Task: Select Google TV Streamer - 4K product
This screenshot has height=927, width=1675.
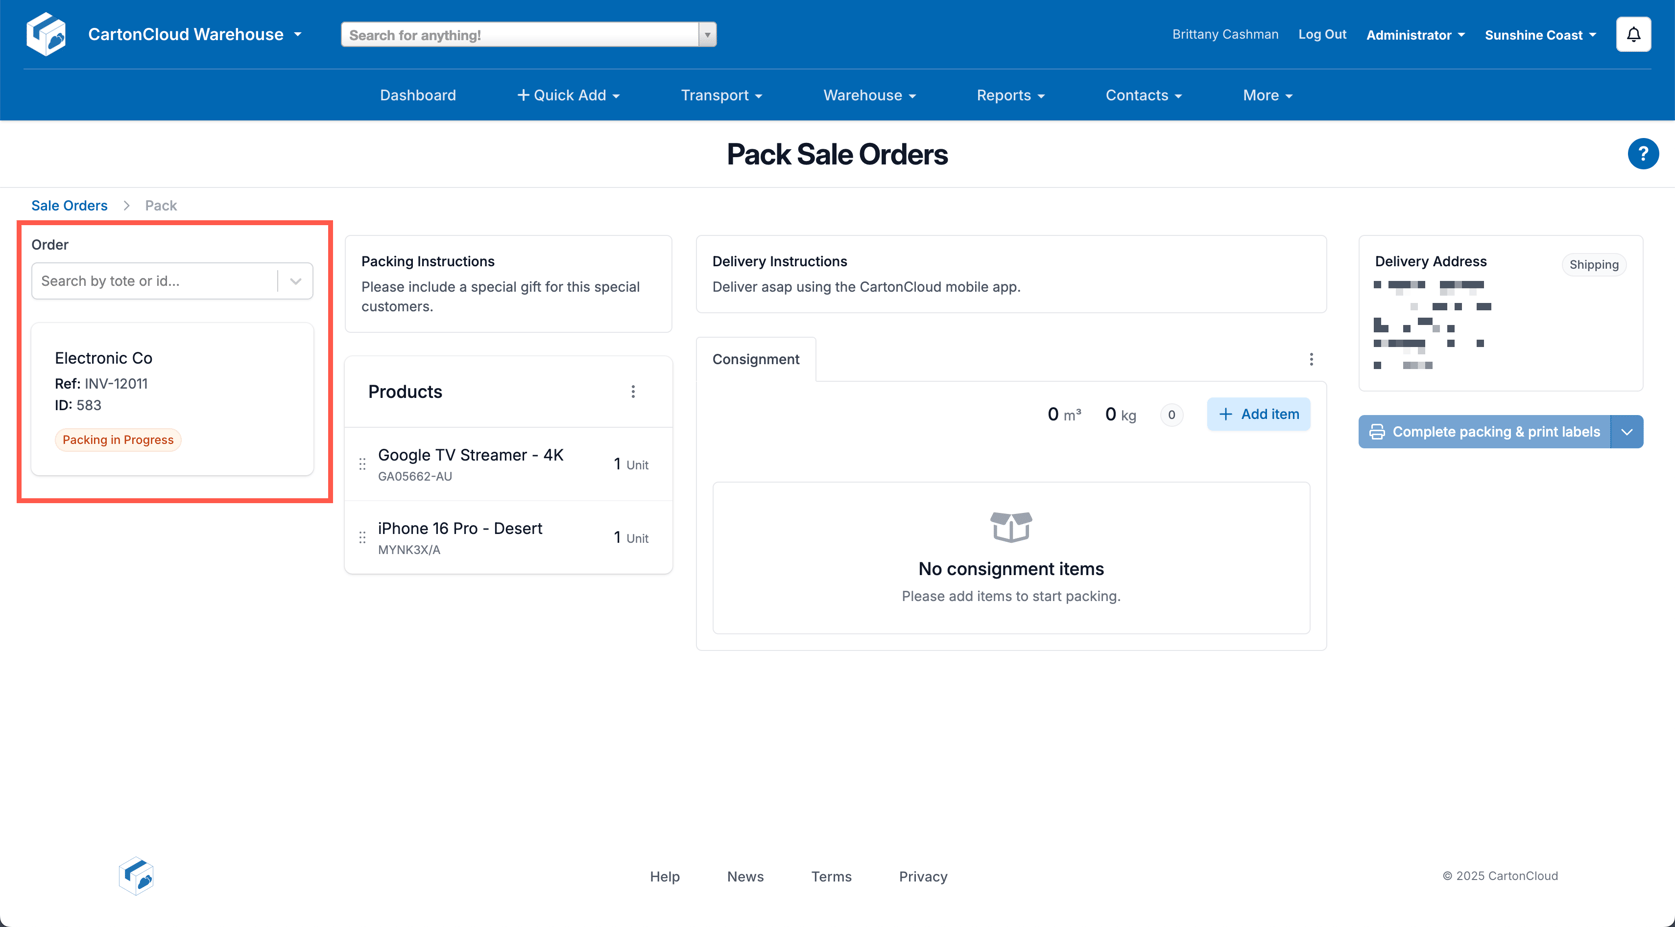Action: pyautogui.click(x=508, y=464)
